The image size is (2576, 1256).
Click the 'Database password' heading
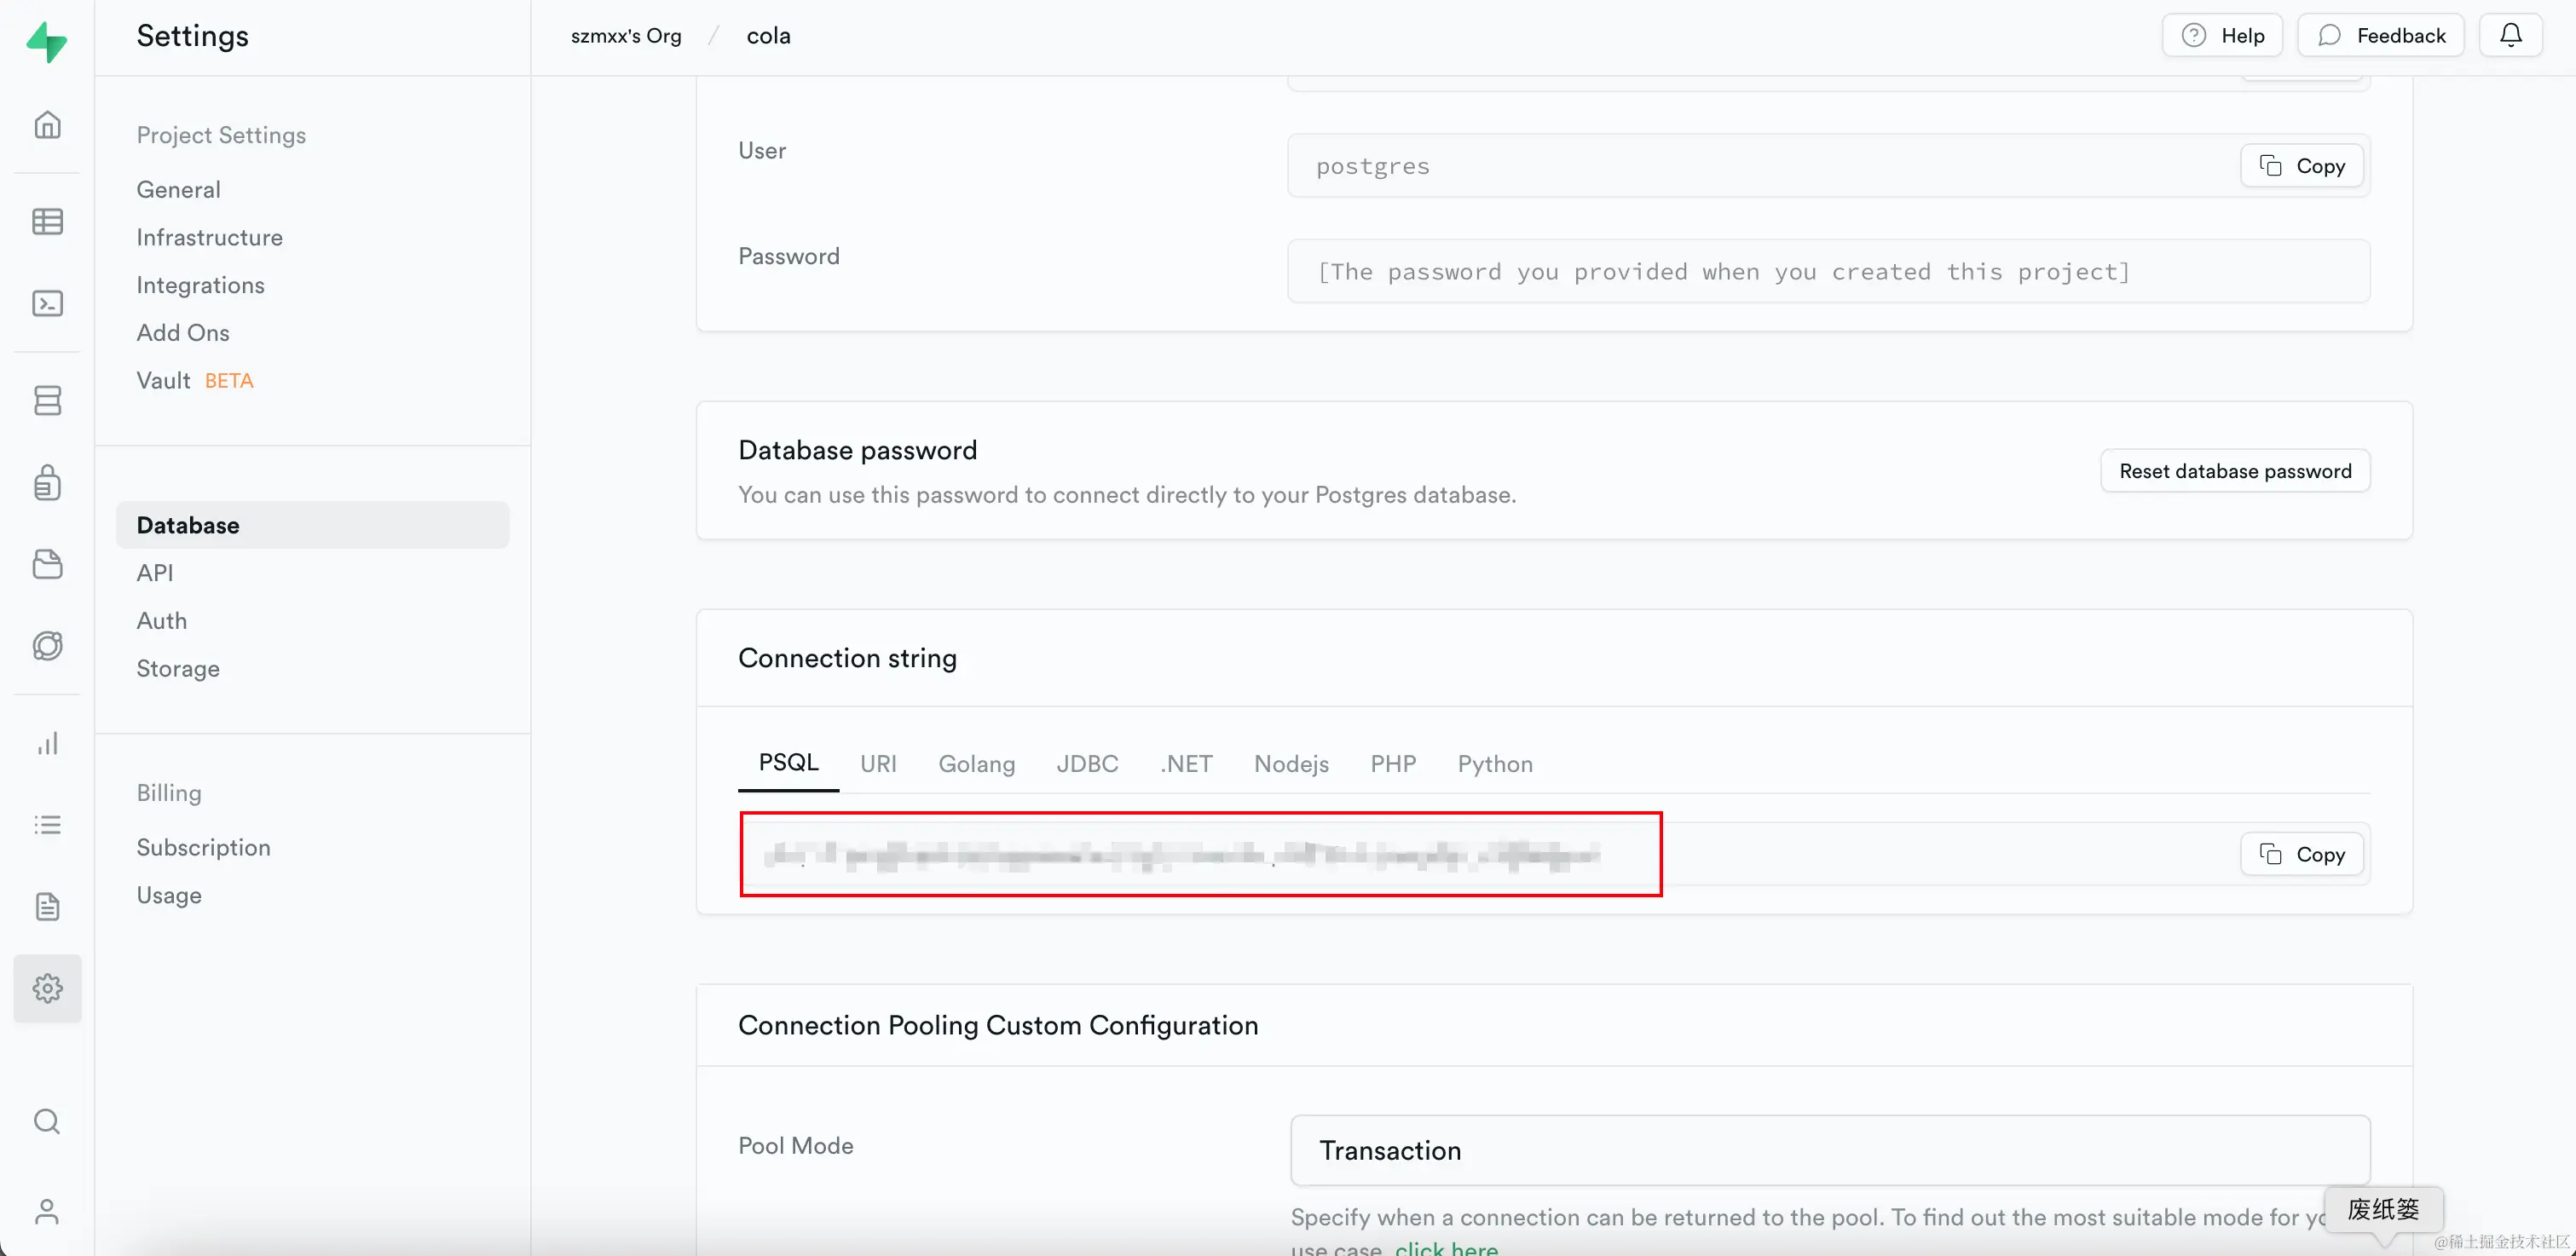[x=857, y=450]
